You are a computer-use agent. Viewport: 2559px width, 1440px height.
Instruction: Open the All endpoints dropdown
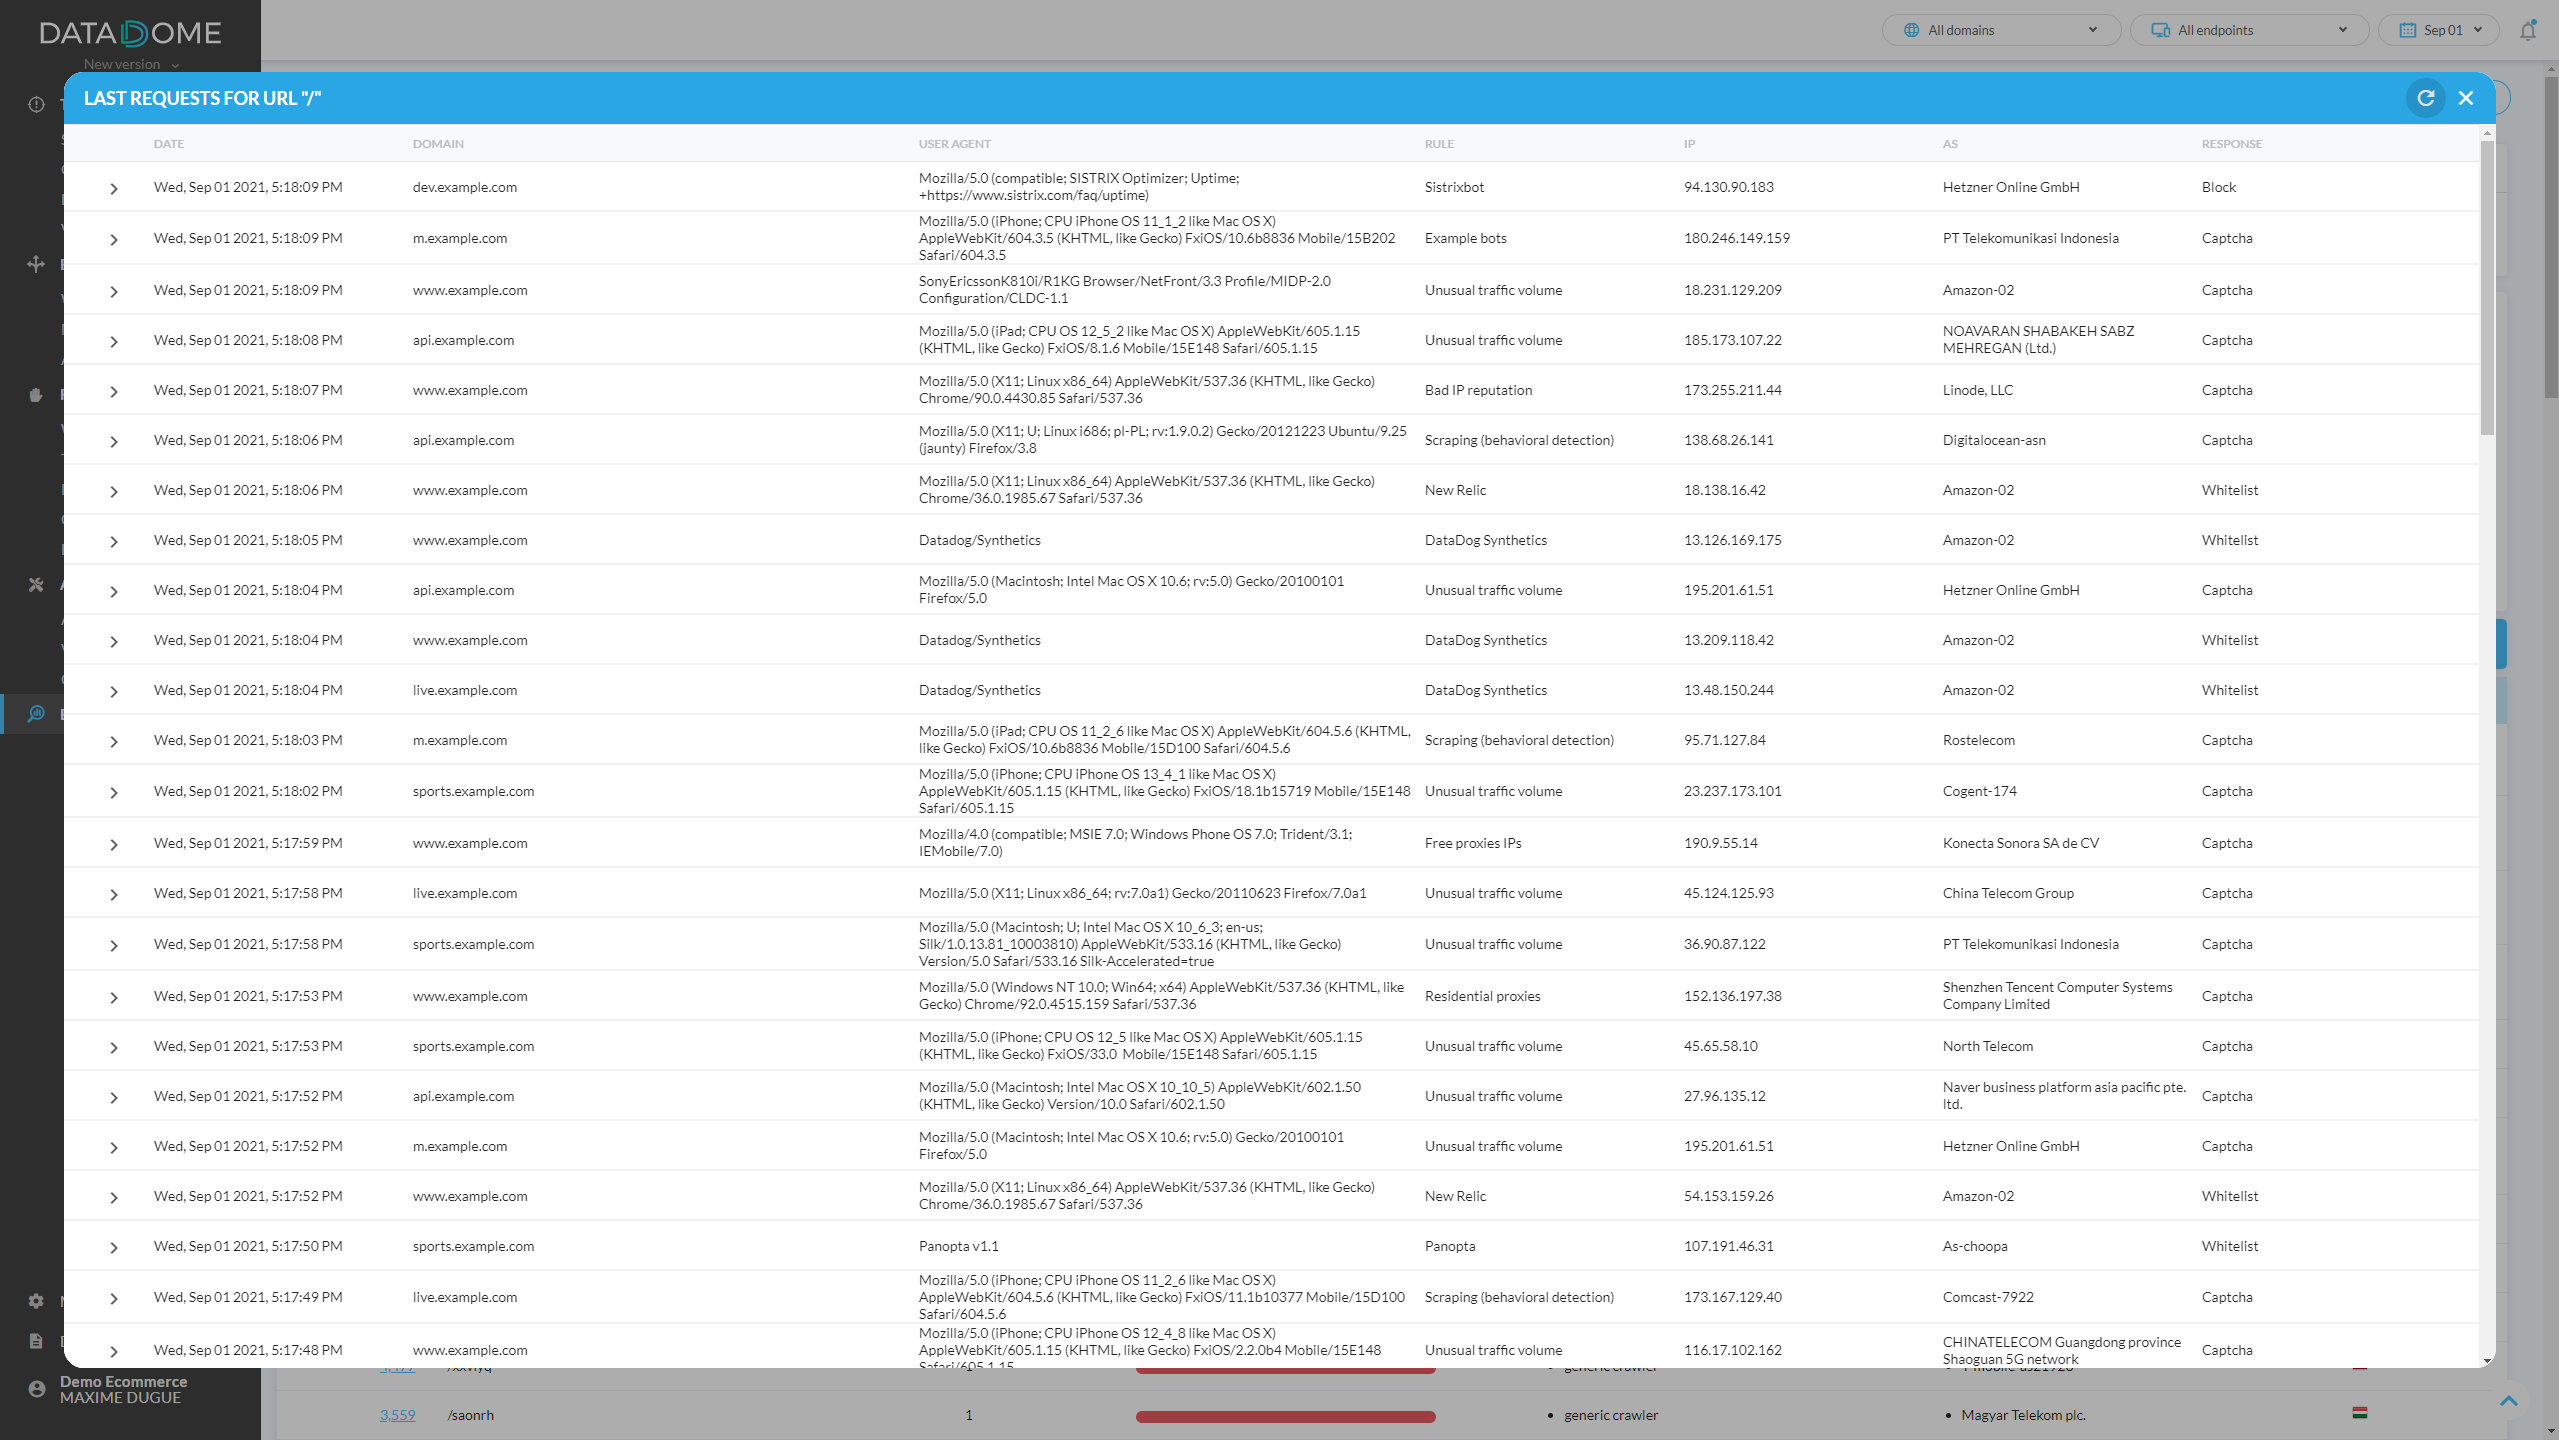tap(2248, 30)
